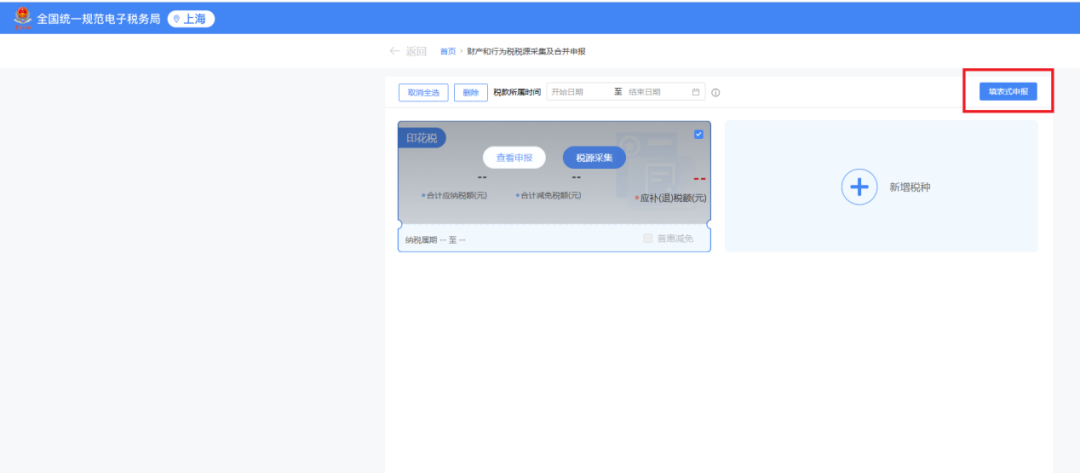The height and width of the screenshot is (473, 1080).
Task: Click the 开始日期 start date field
Action: 578,92
